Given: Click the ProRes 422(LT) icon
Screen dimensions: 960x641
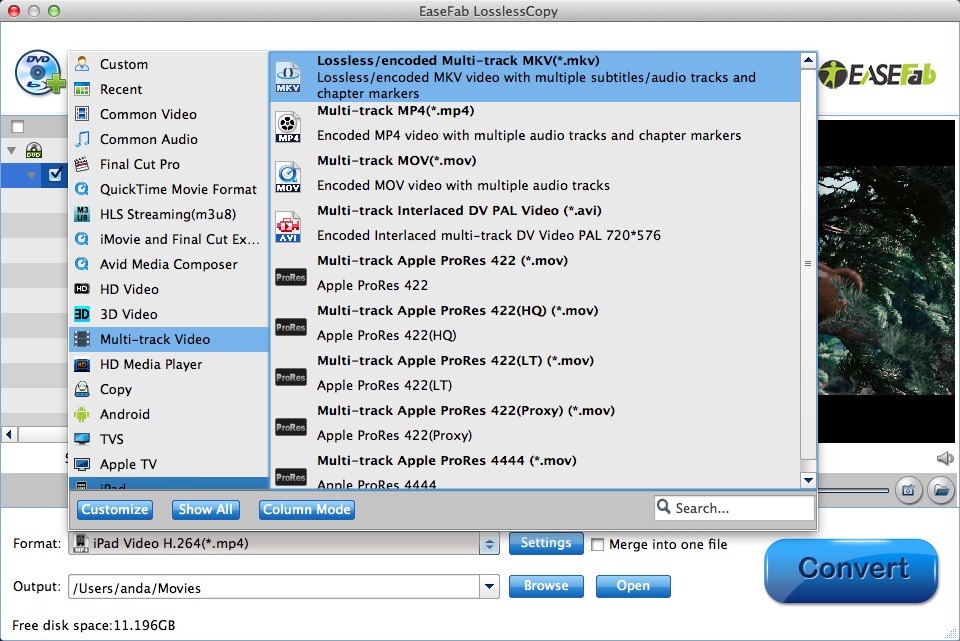Looking at the screenshot, I should pos(290,377).
